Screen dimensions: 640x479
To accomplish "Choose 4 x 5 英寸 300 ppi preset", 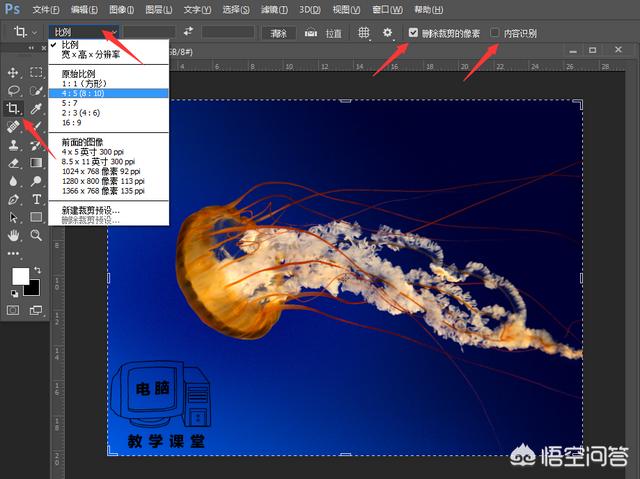I will (x=109, y=152).
